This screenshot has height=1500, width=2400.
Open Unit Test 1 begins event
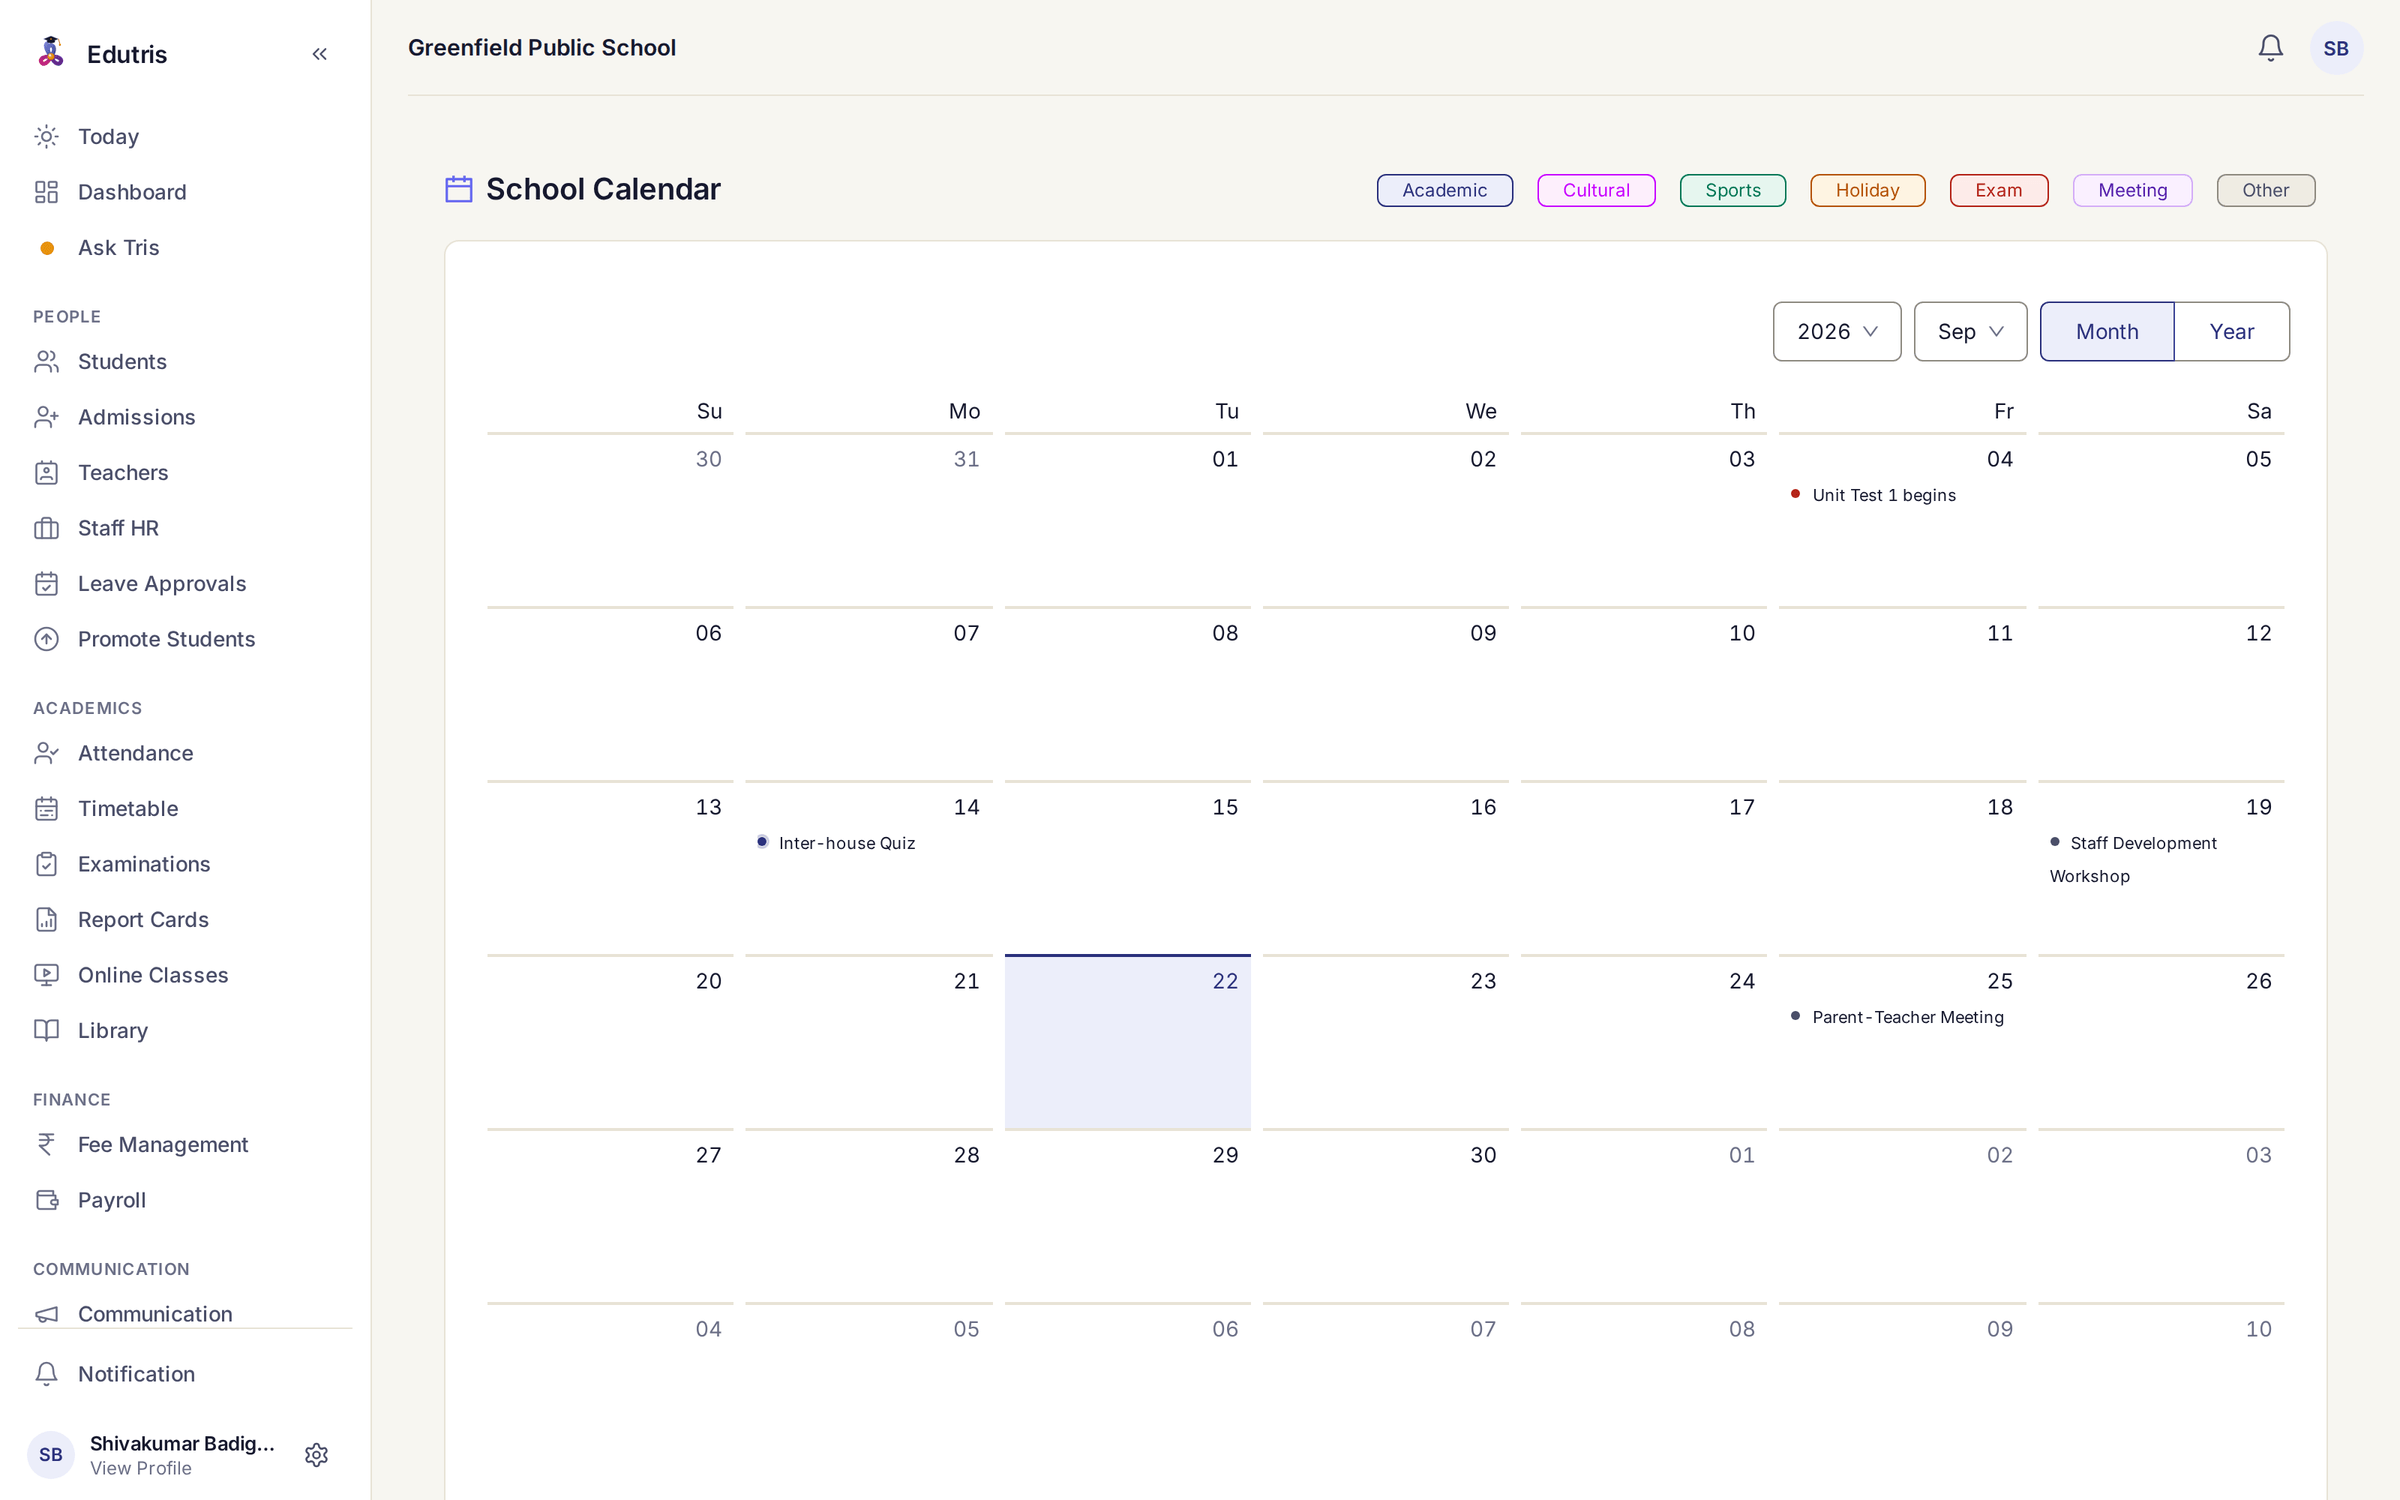click(1873, 495)
